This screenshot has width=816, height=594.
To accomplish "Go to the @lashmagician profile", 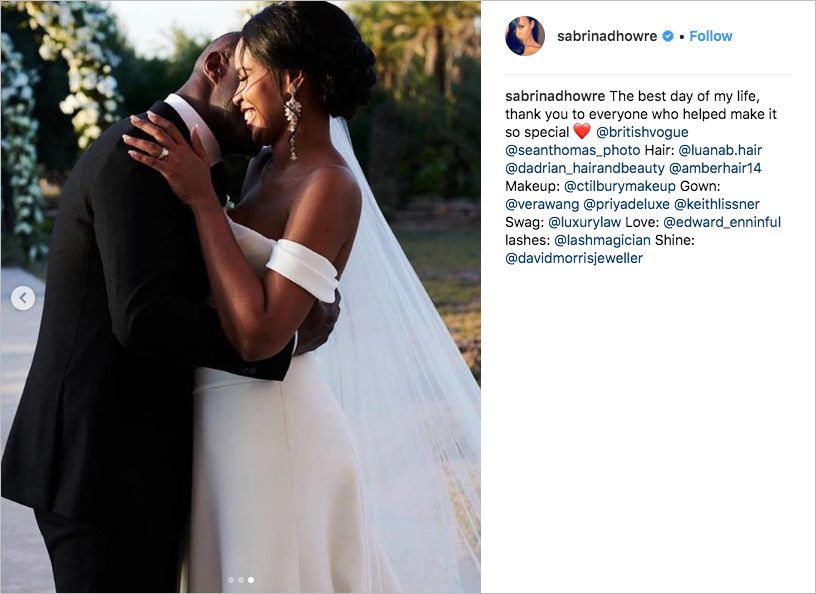I will pos(602,240).
